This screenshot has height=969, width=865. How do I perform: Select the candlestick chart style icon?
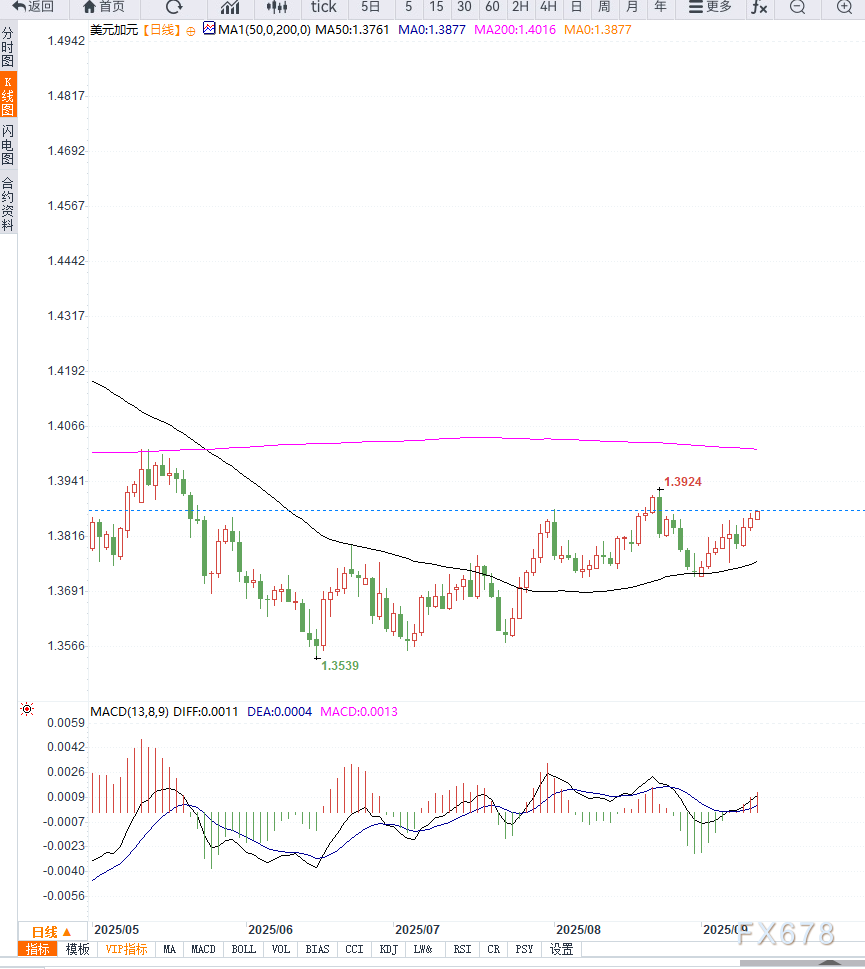pyautogui.click(x=276, y=7)
